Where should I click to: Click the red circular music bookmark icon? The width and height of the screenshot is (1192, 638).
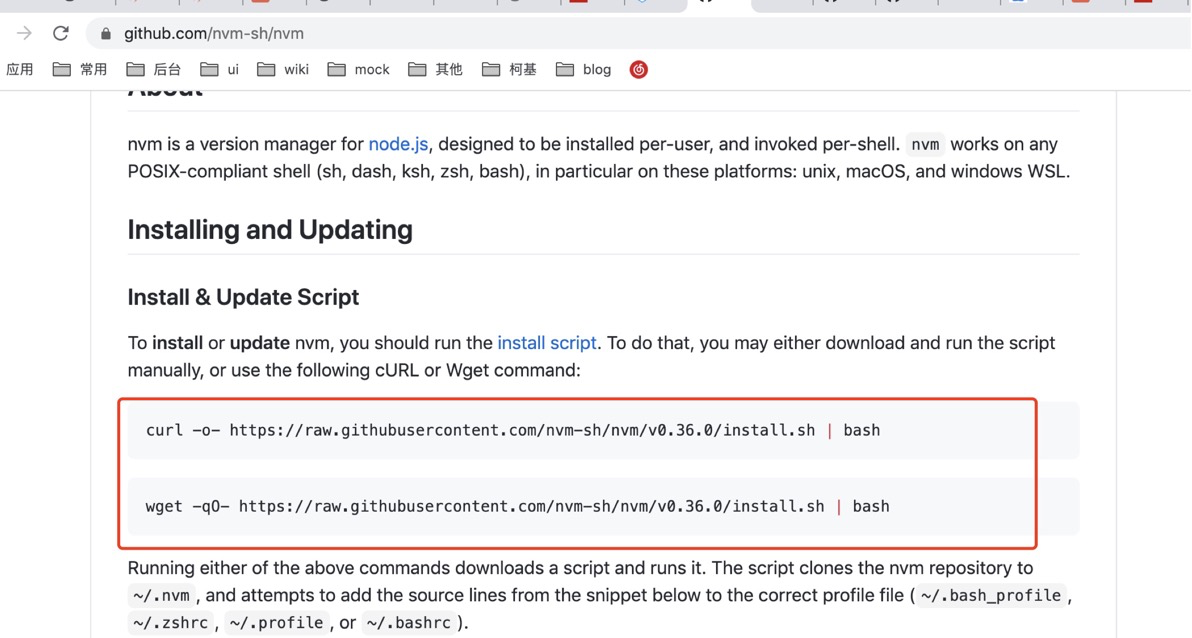click(x=639, y=69)
